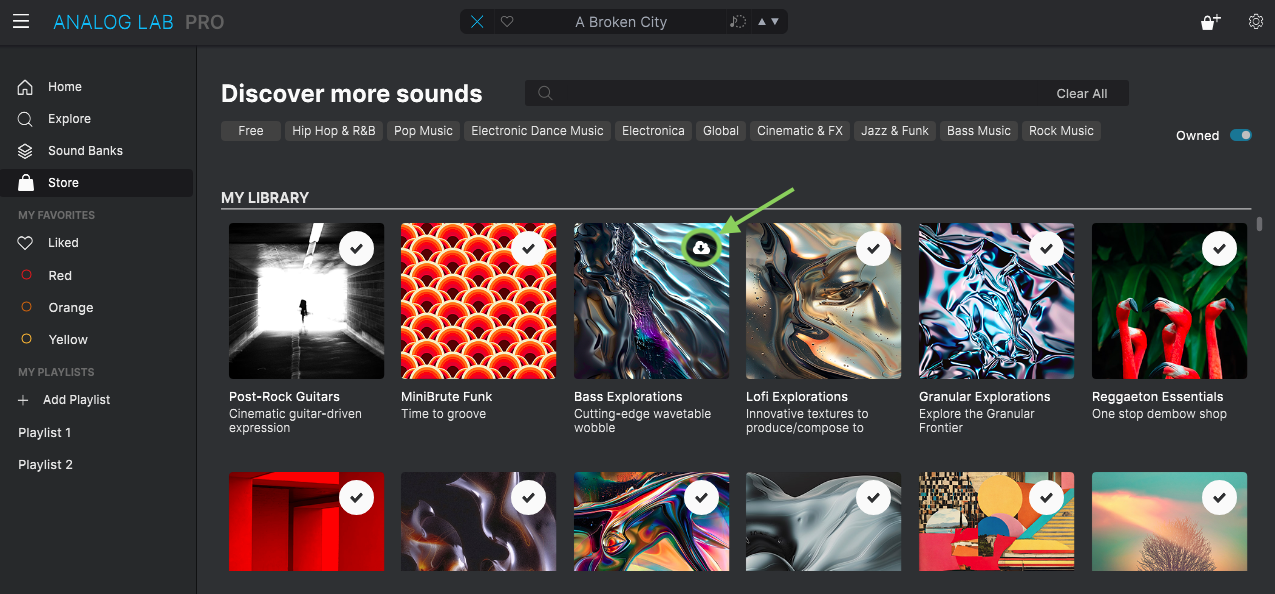Click the MY LIBRARY section heading
This screenshot has width=1275, height=594.
pyautogui.click(x=265, y=198)
